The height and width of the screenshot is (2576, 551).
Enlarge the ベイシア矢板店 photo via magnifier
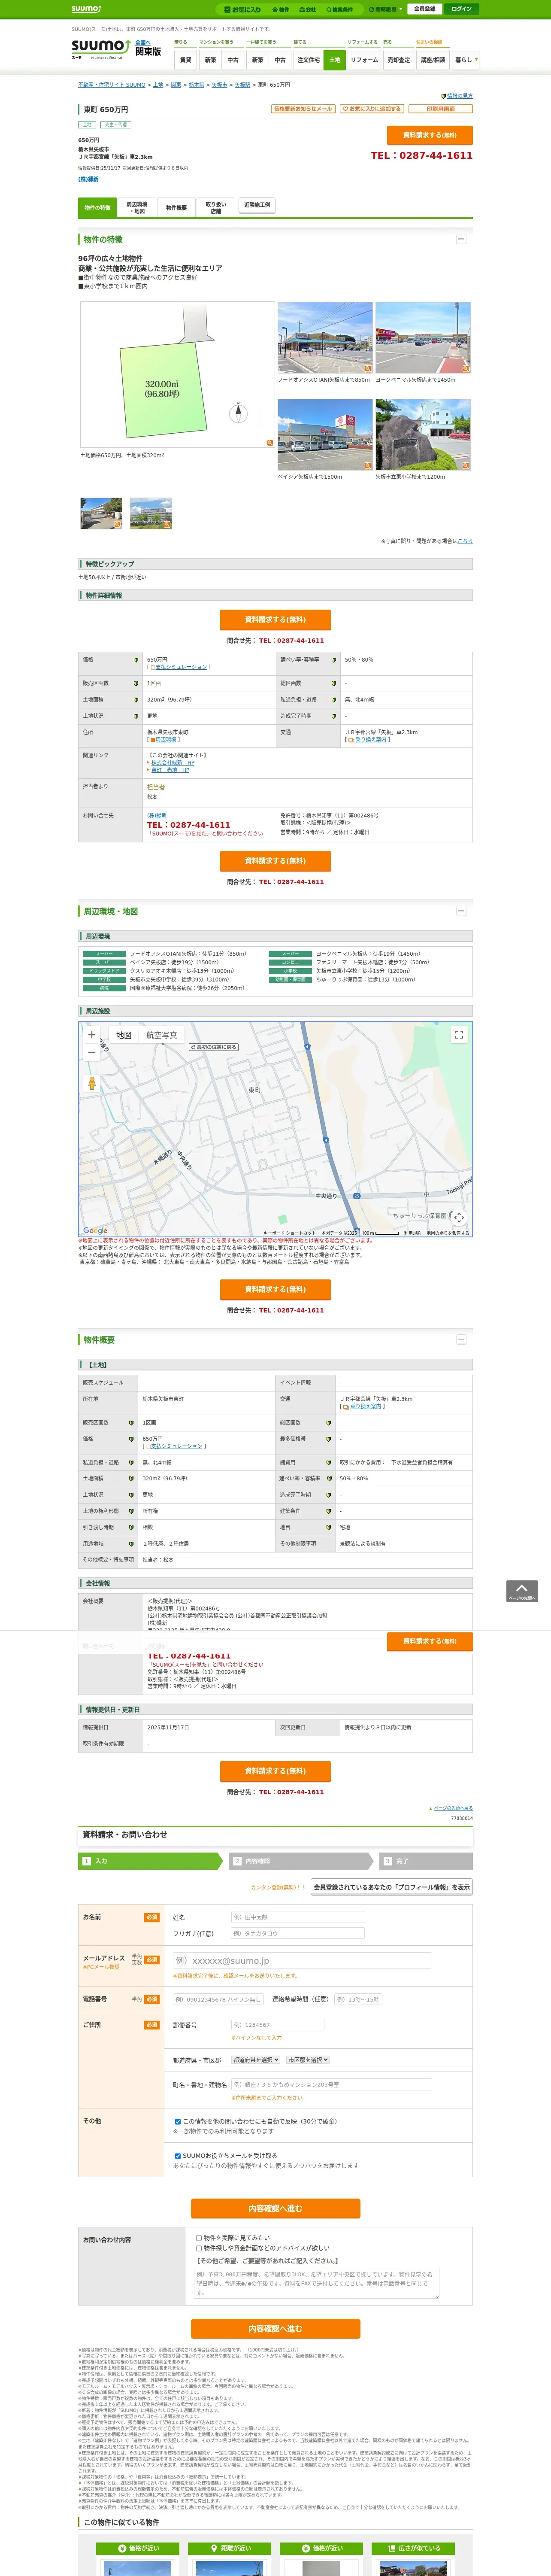[x=368, y=466]
